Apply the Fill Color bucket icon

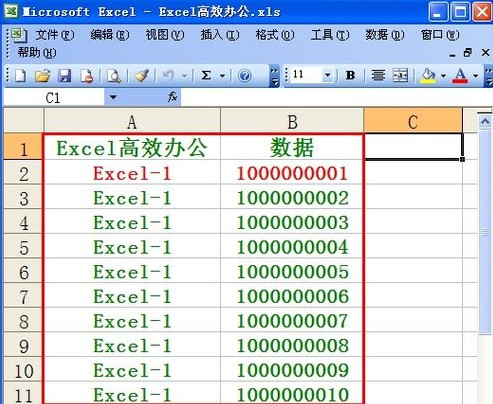(x=428, y=76)
